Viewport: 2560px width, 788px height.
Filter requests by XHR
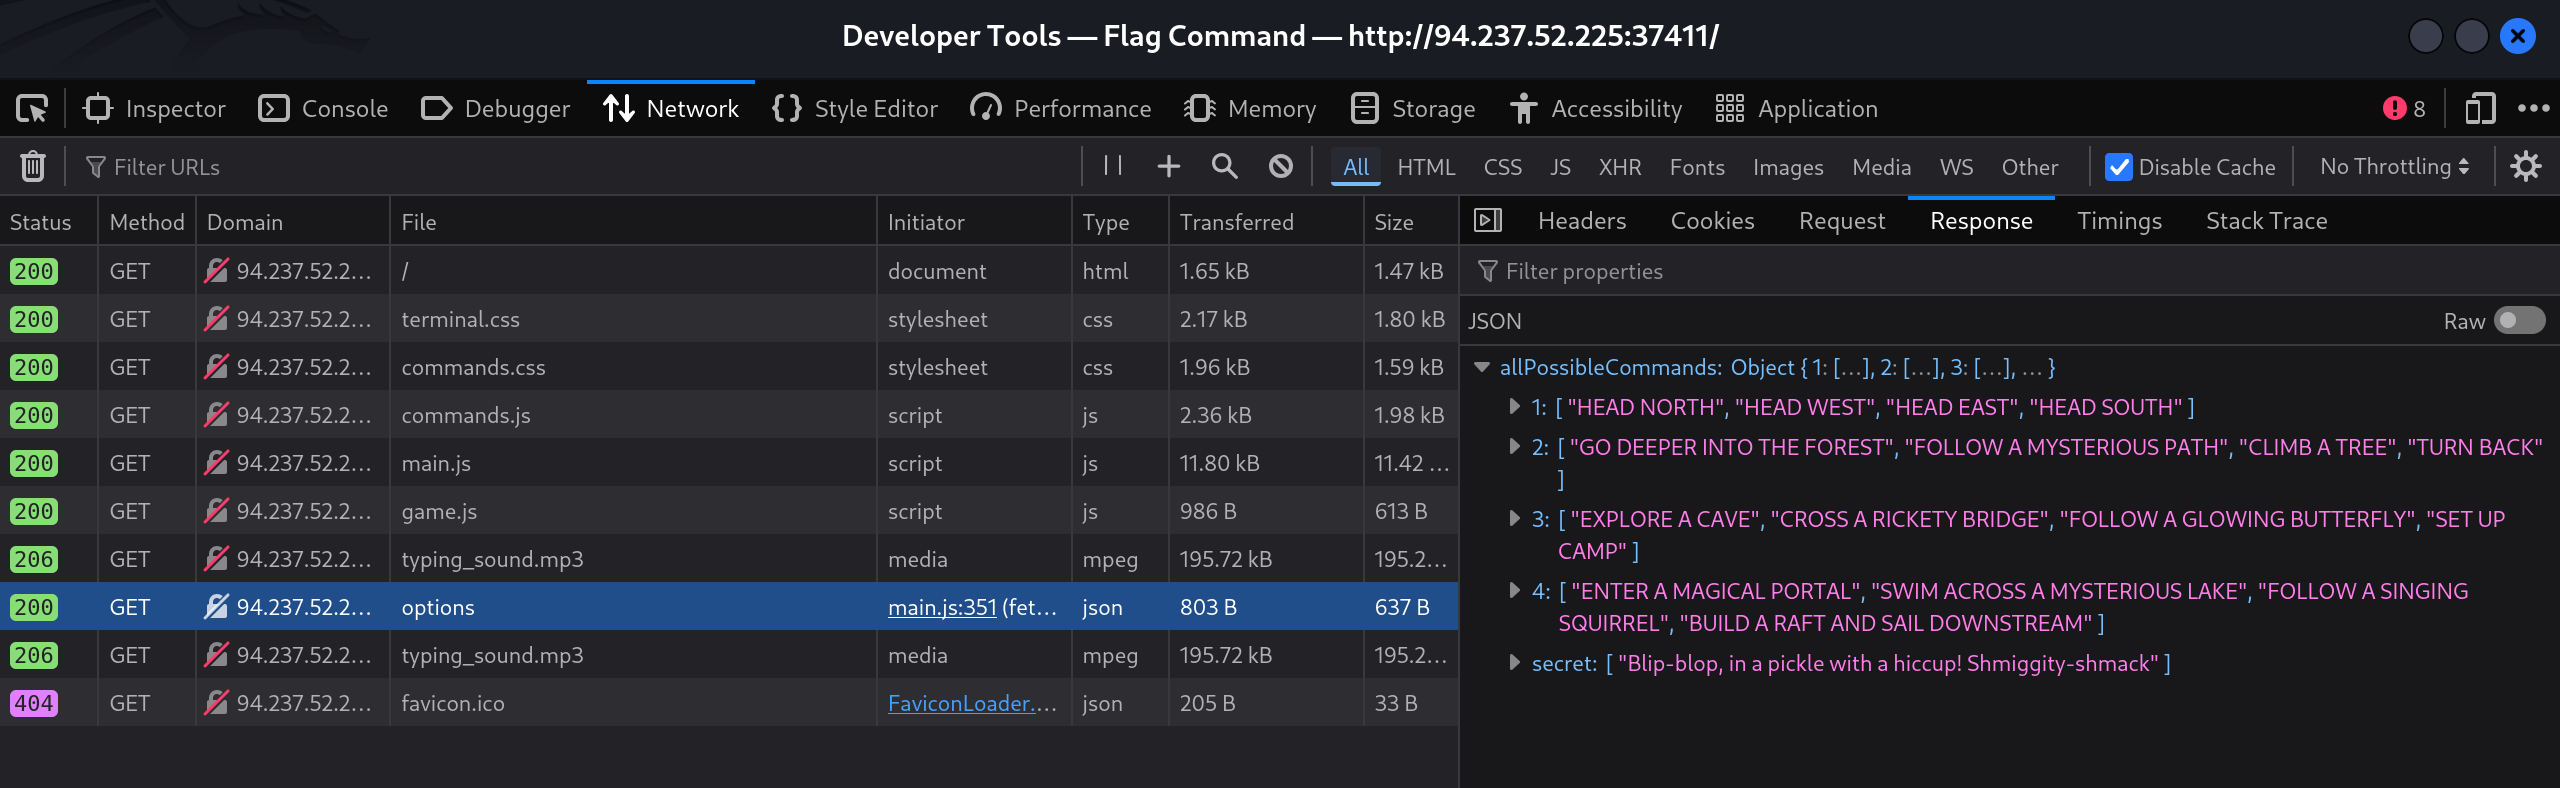[1620, 167]
